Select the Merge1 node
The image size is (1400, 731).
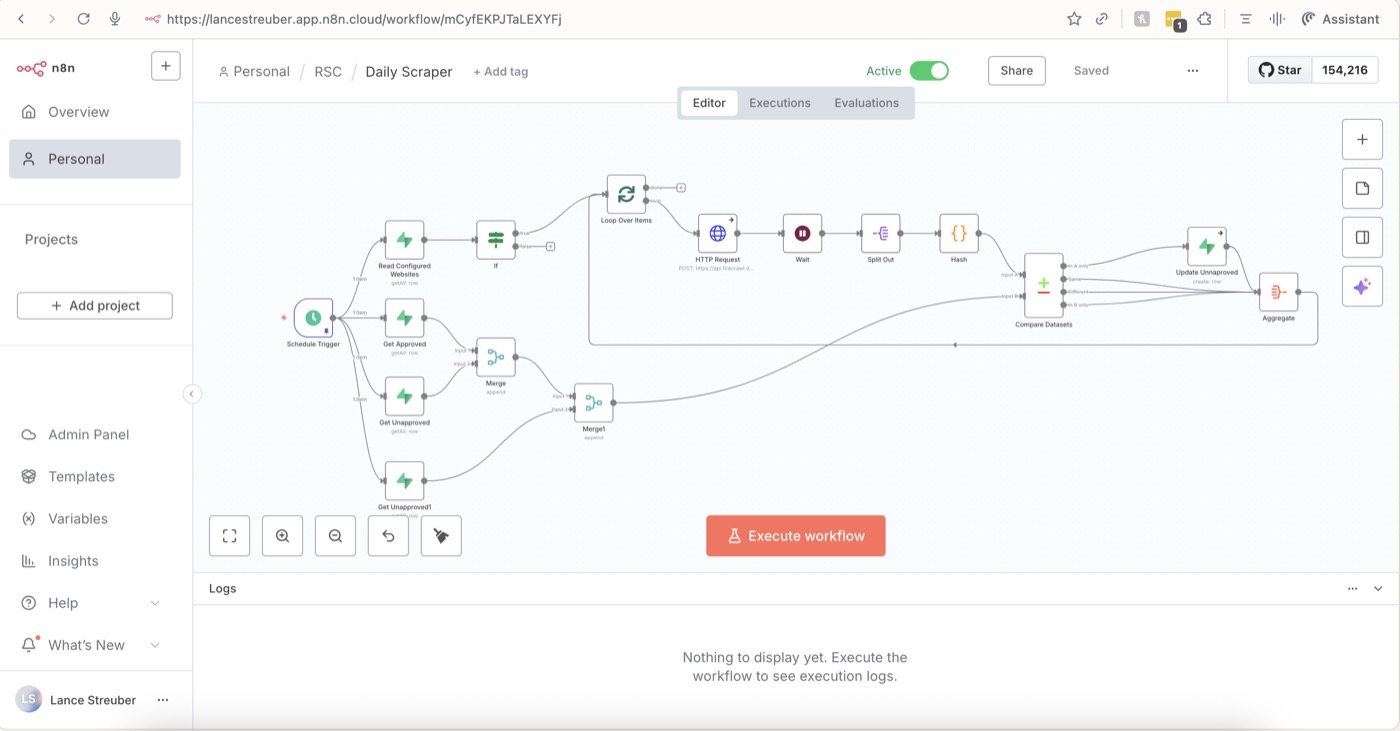pyautogui.click(x=594, y=403)
